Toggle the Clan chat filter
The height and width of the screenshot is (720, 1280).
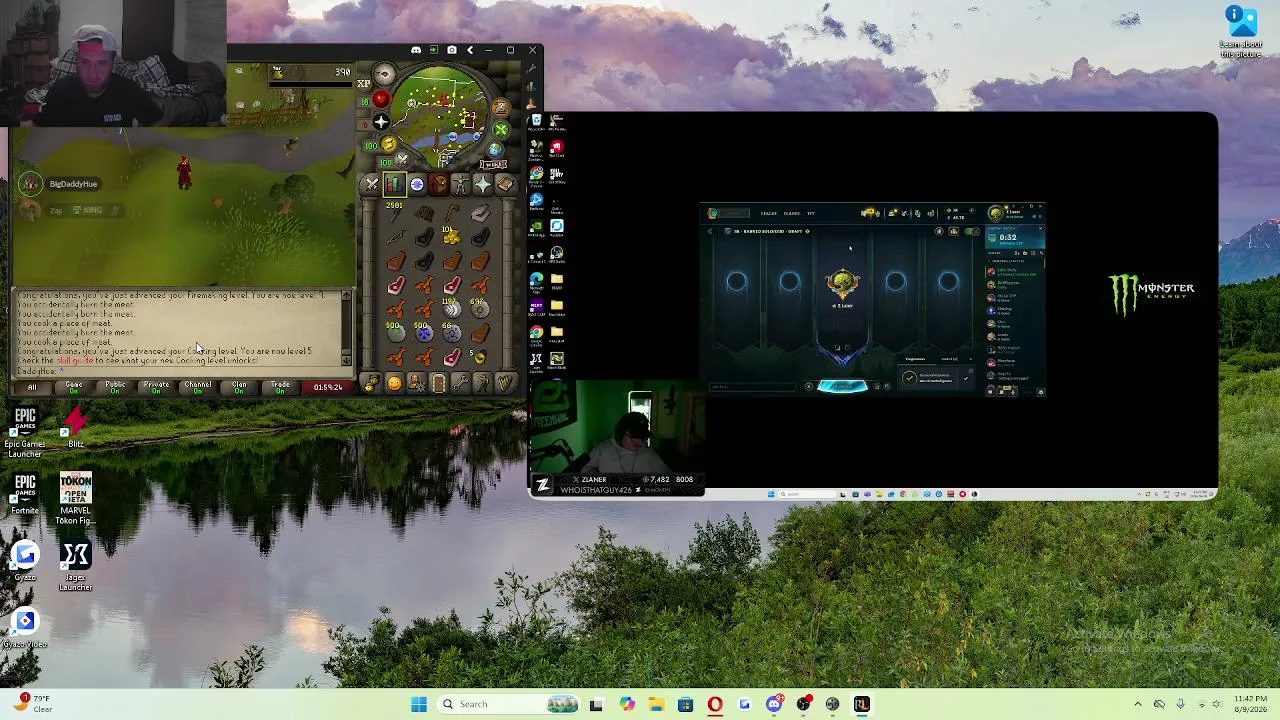tap(239, 387)
